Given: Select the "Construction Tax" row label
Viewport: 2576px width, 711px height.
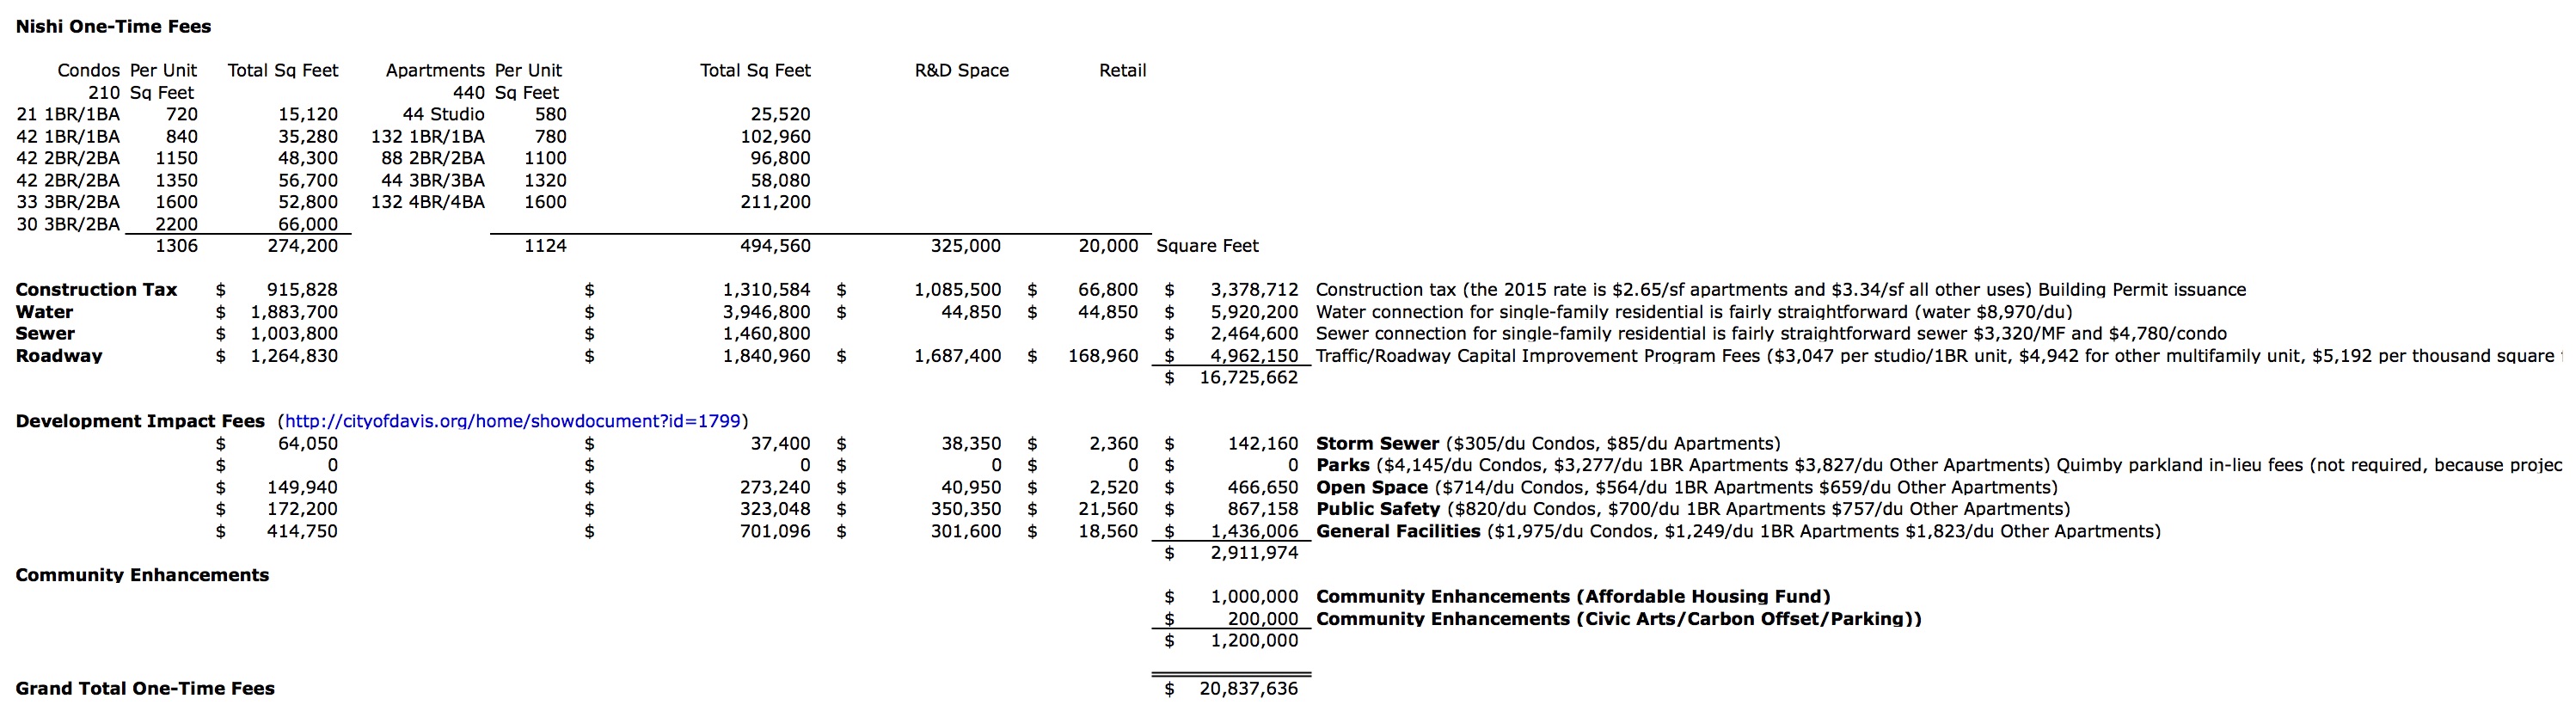Looking at the screenshot, I should [96, 290].
